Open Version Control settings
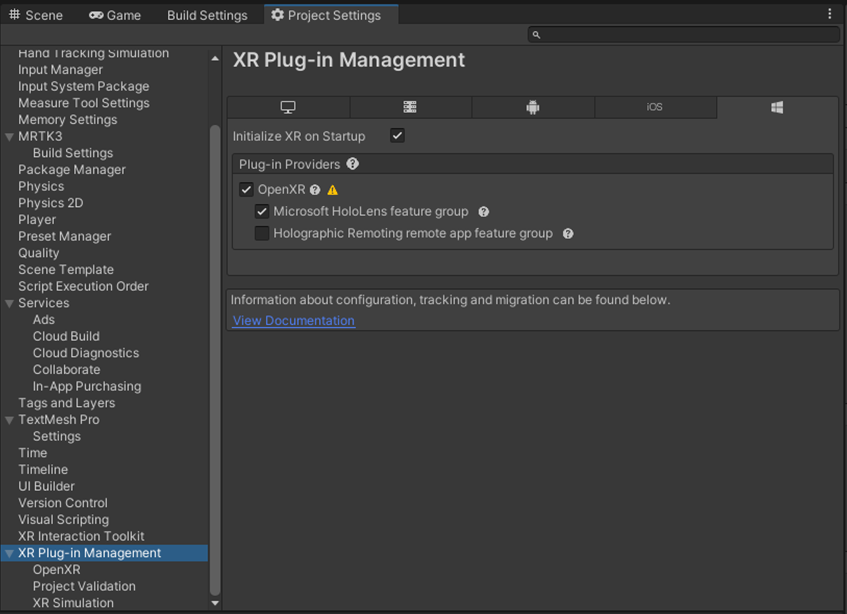847x614 pixels. click(x=63, y=504)
